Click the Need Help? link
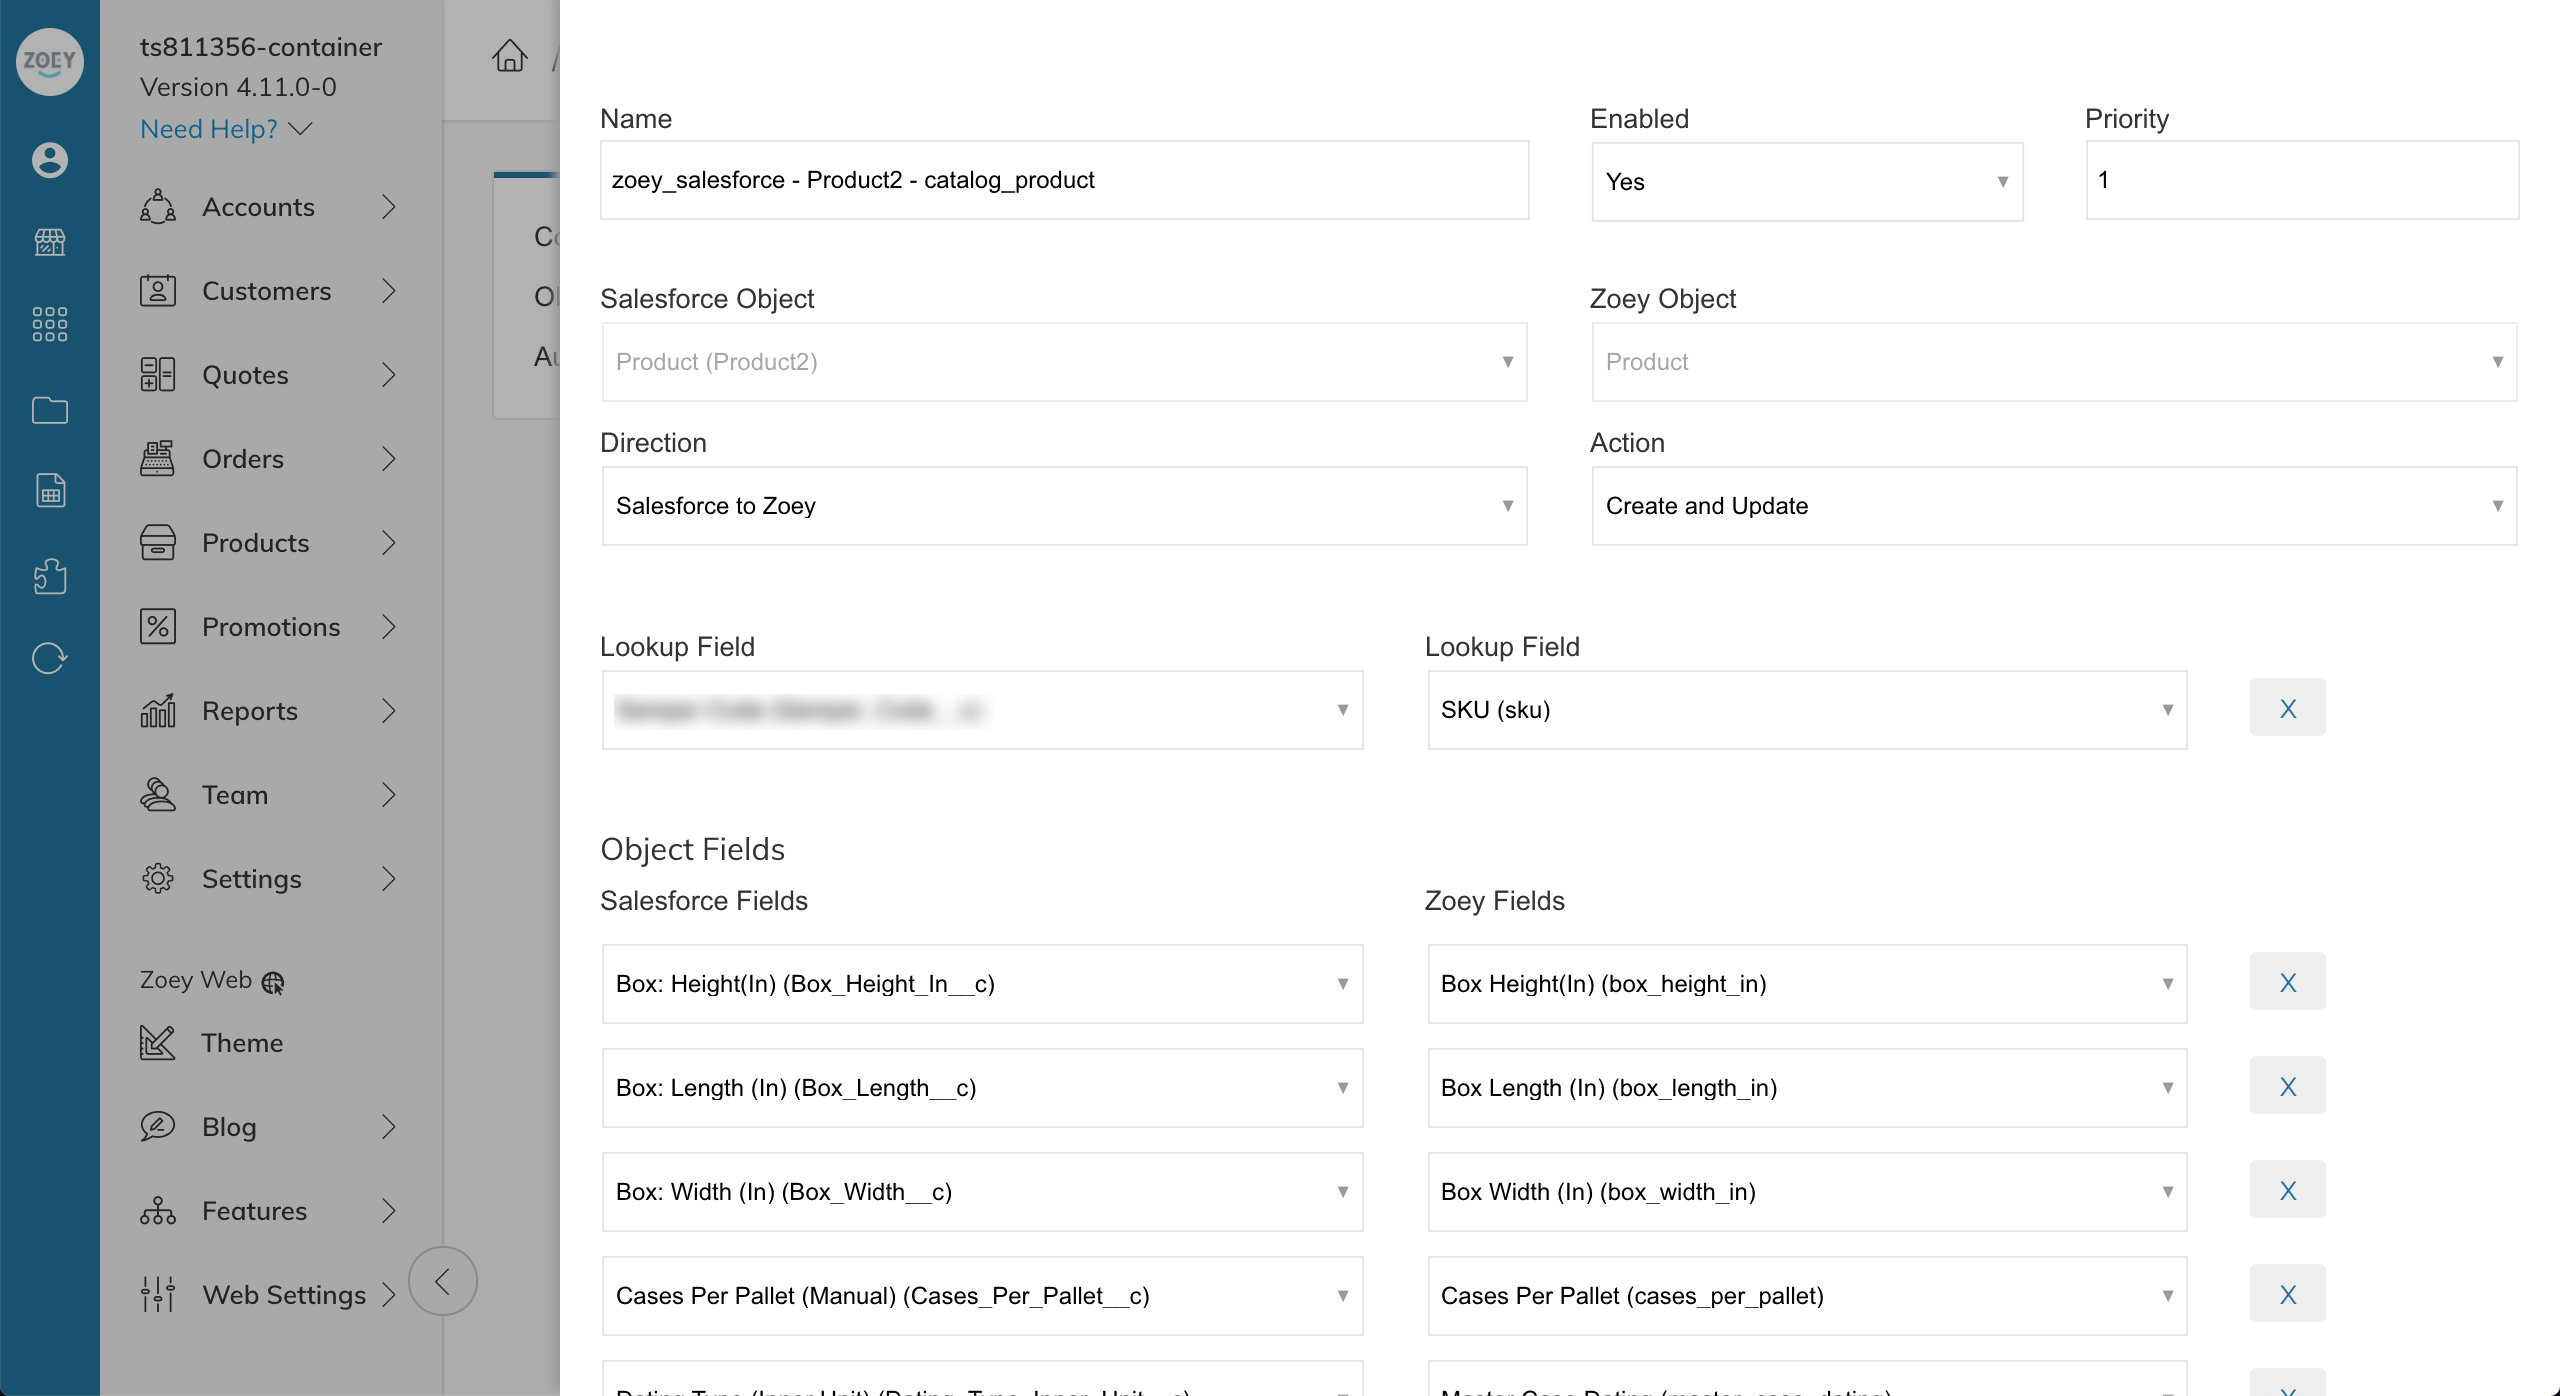Image resolution: width=2560 pixels, height=1396 pixels. click(209, 129)
